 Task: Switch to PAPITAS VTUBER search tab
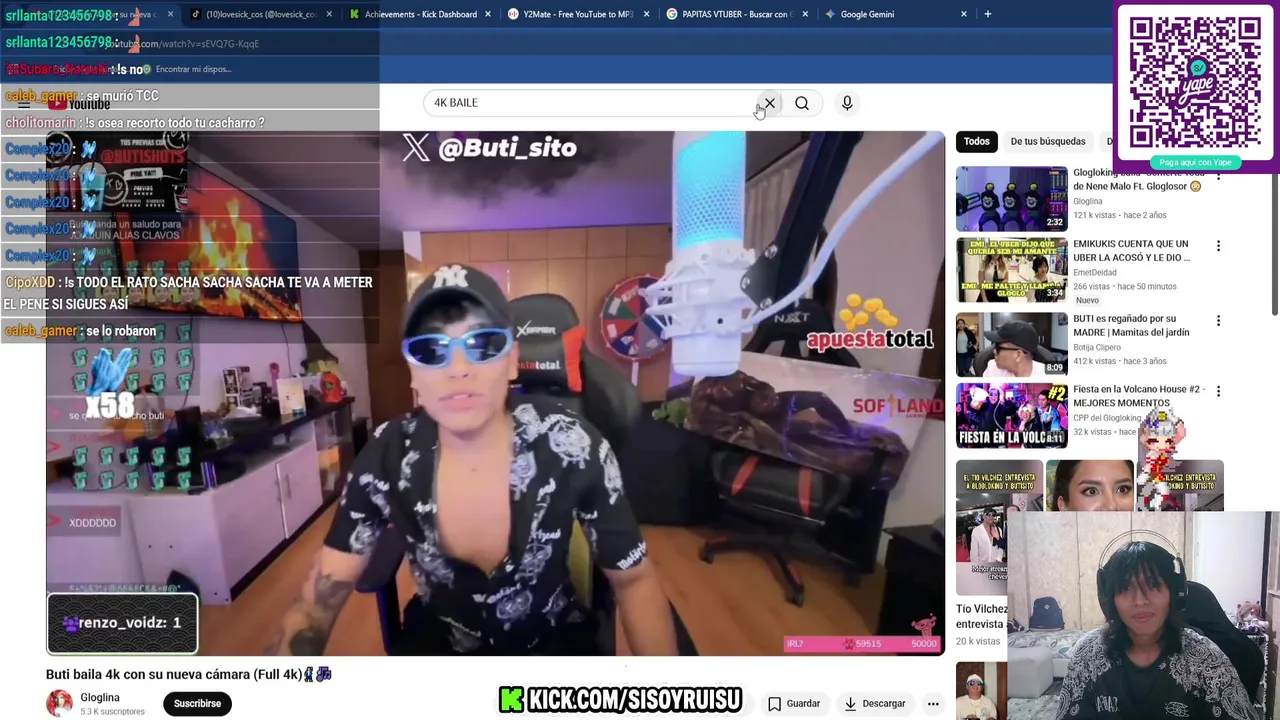pyautogui.click(x=735, y=14)
